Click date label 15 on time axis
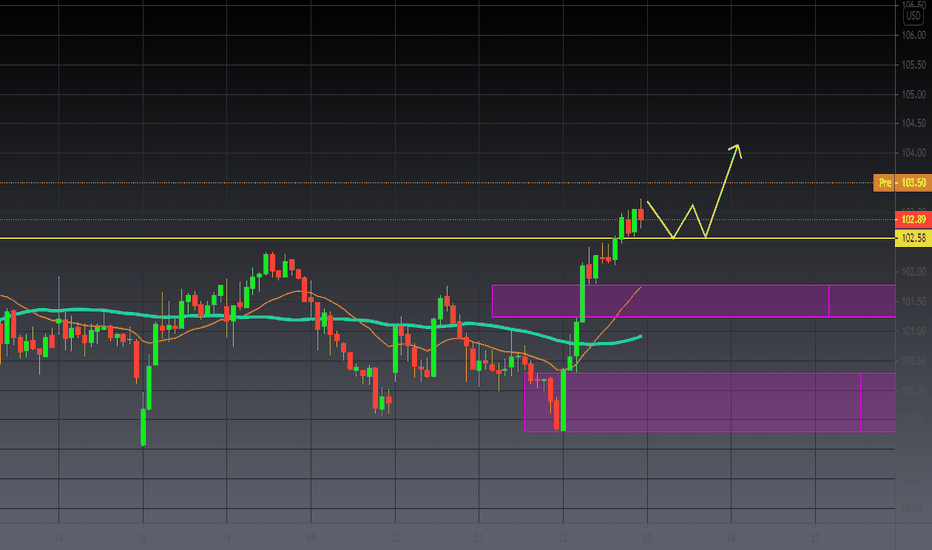Viewport: 932px width, 550px height. (x=143, y=538)
